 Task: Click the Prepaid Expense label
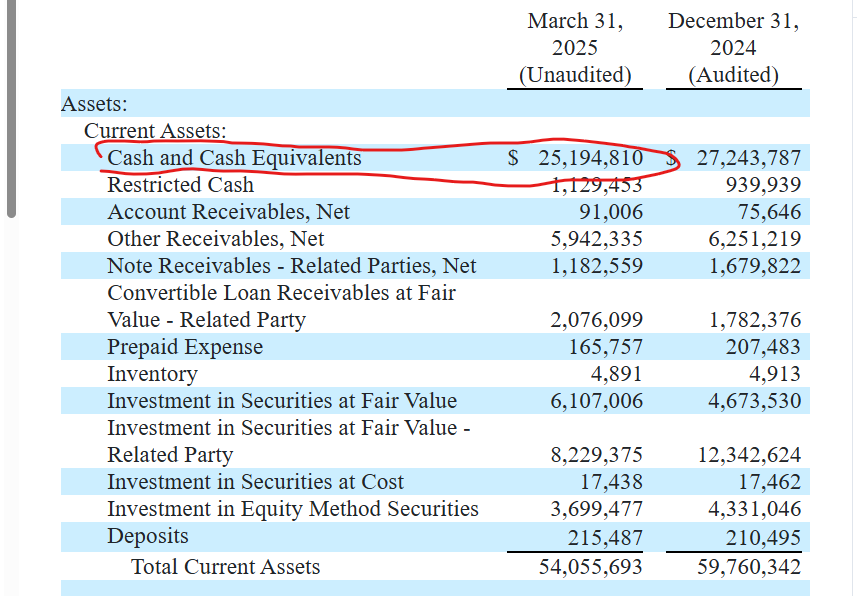(185, 347)
